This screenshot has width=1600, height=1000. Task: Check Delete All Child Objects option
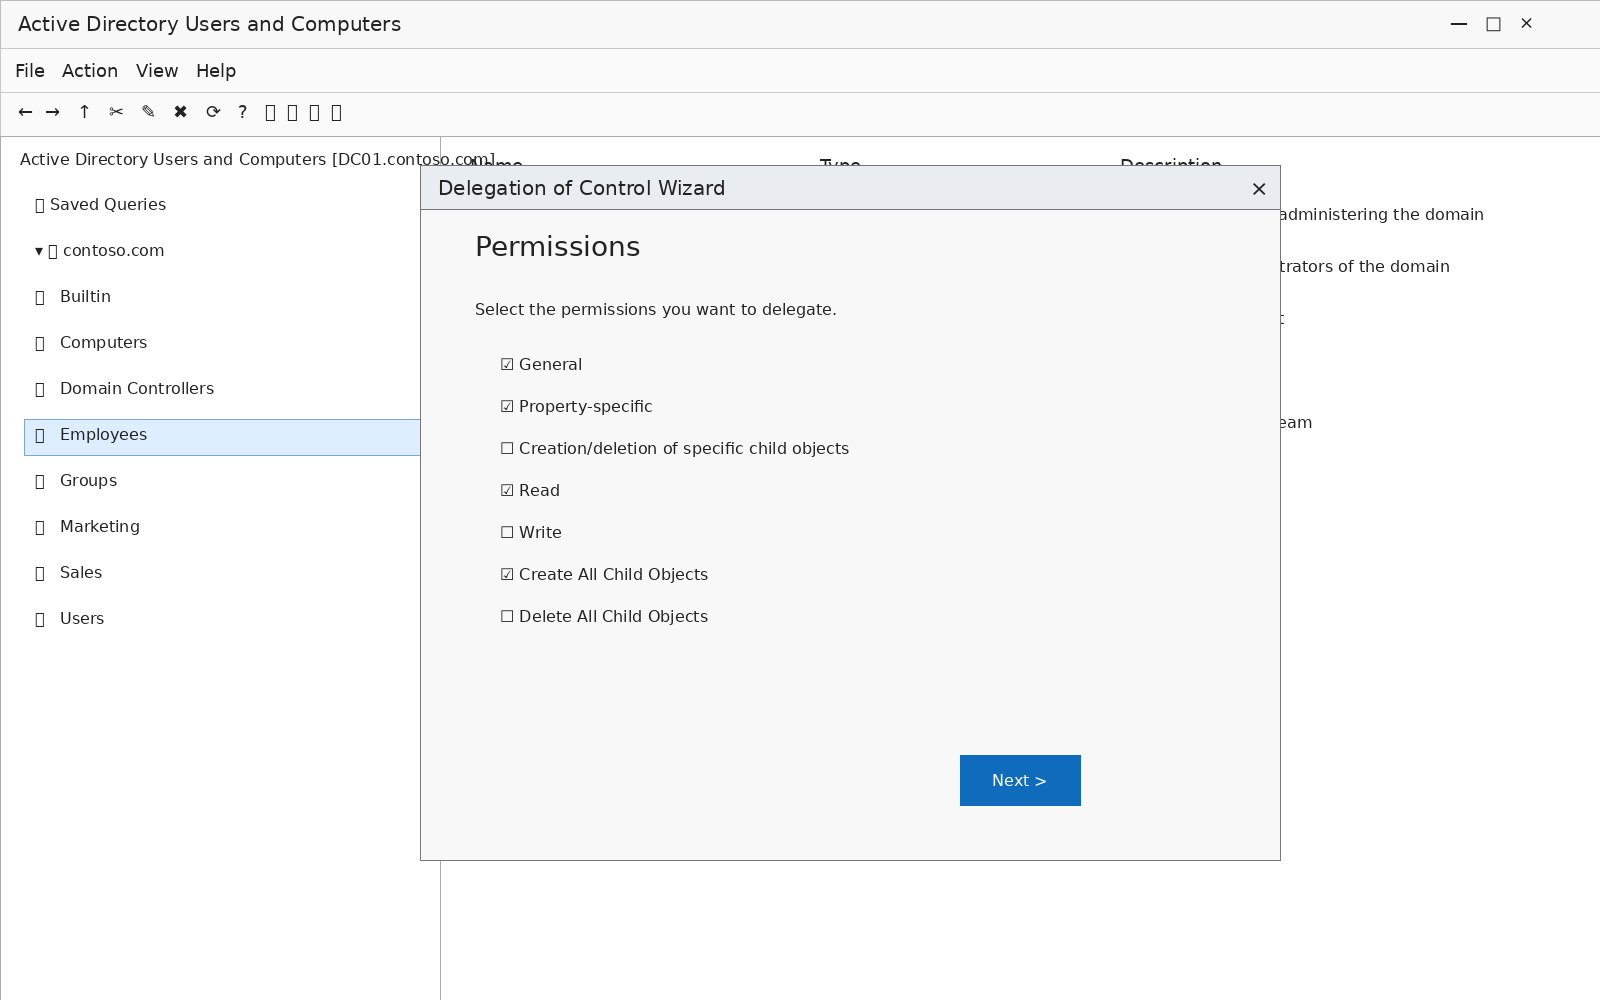[507, 617]
